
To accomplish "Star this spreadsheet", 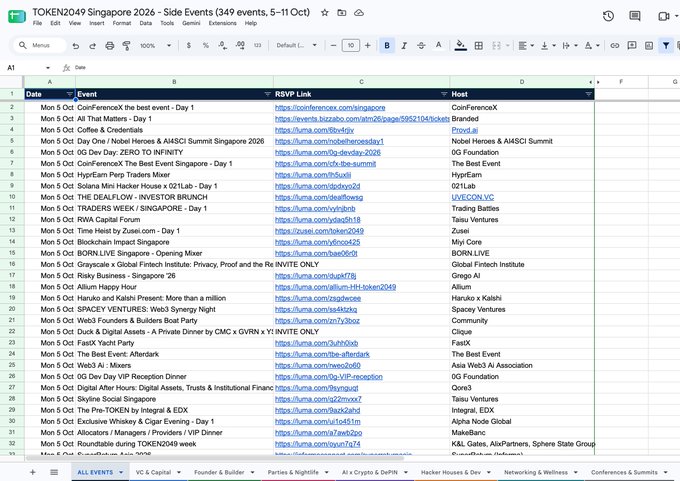I will point(324,13).
